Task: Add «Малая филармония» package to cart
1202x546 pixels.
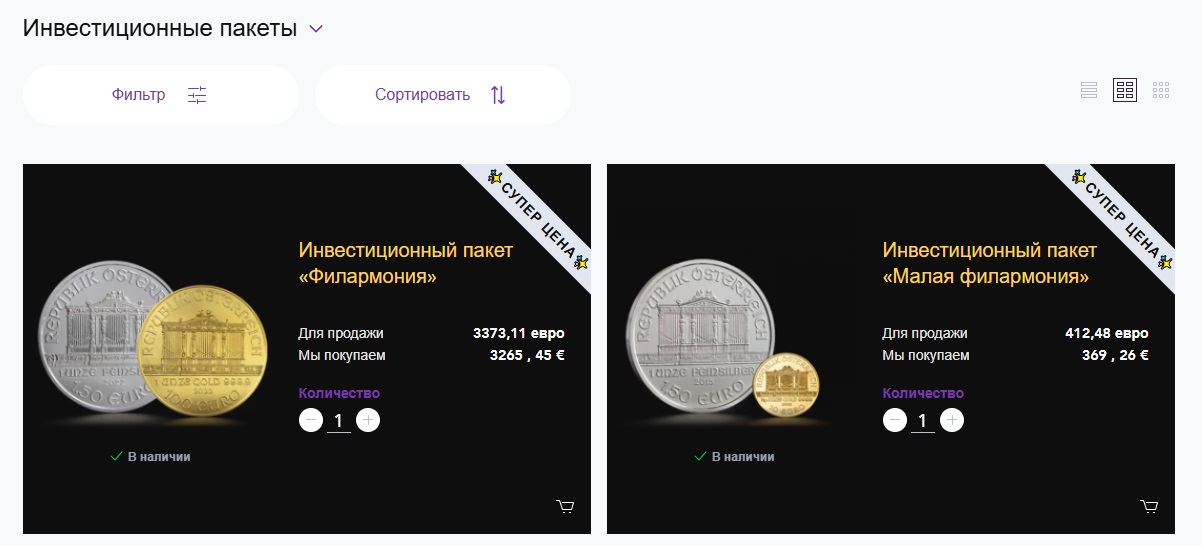Action: (x=1149, y=507)
